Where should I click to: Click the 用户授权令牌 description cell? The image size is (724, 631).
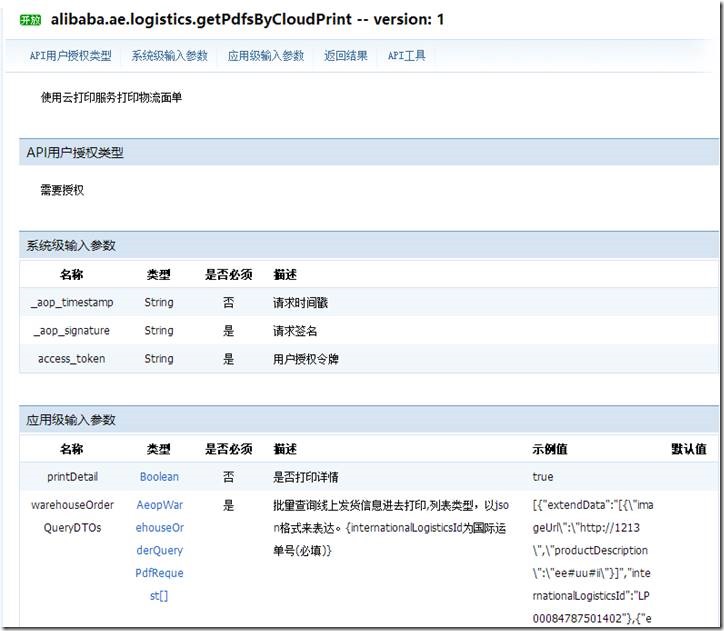306,359
